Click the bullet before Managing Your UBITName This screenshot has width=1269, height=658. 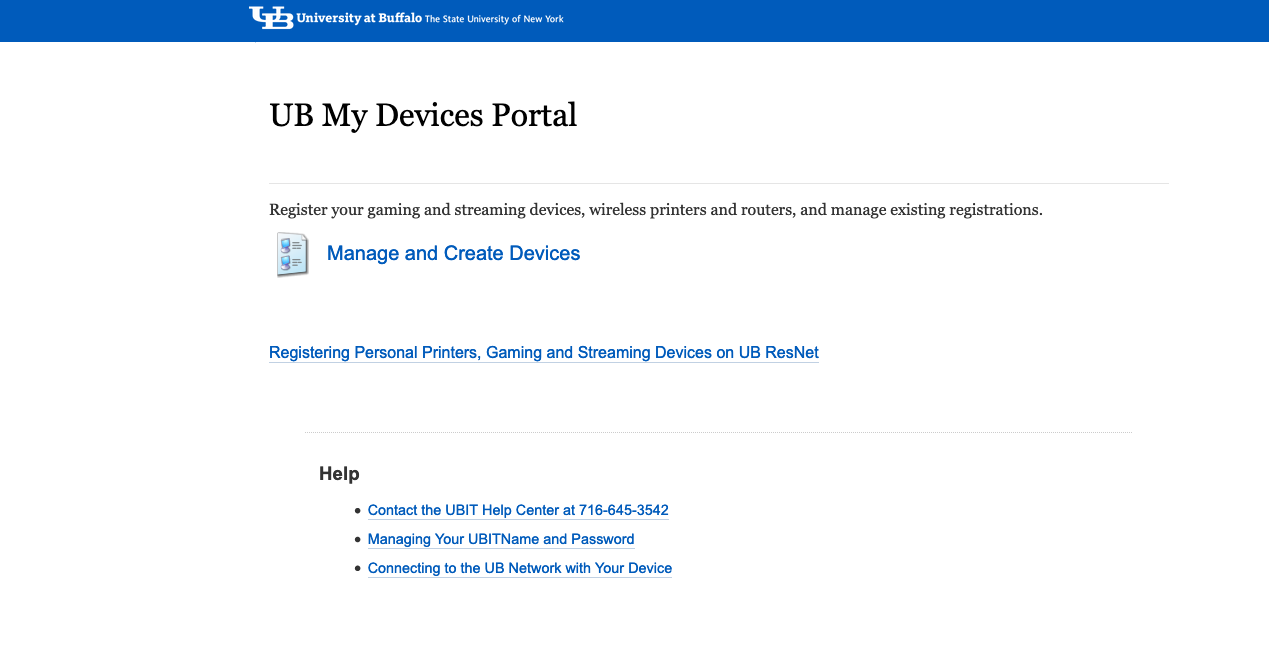358,540
